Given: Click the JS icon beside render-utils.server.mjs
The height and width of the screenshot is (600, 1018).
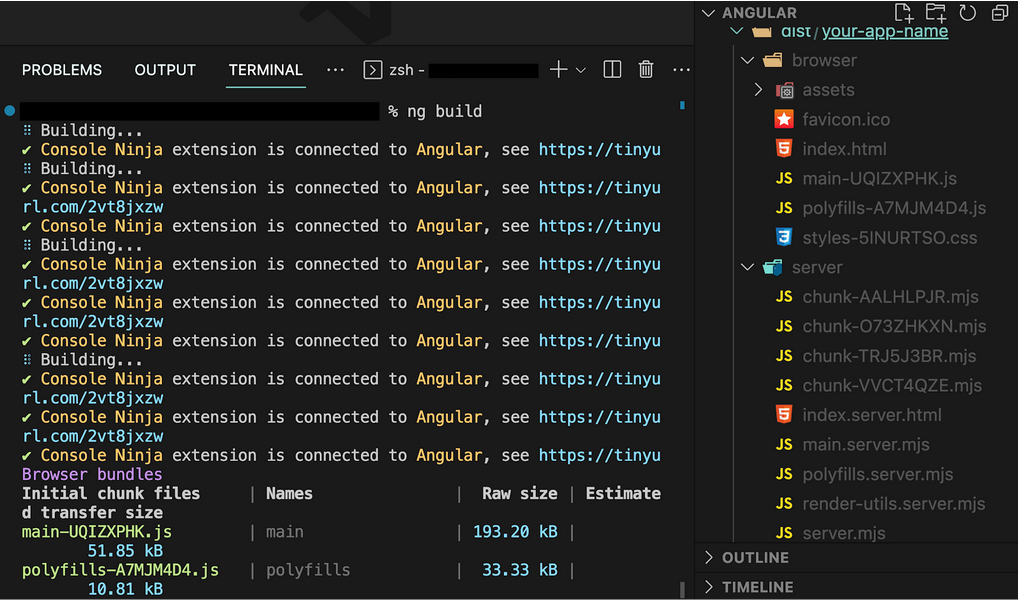Looking at the screenshot, I should [784, 503].
